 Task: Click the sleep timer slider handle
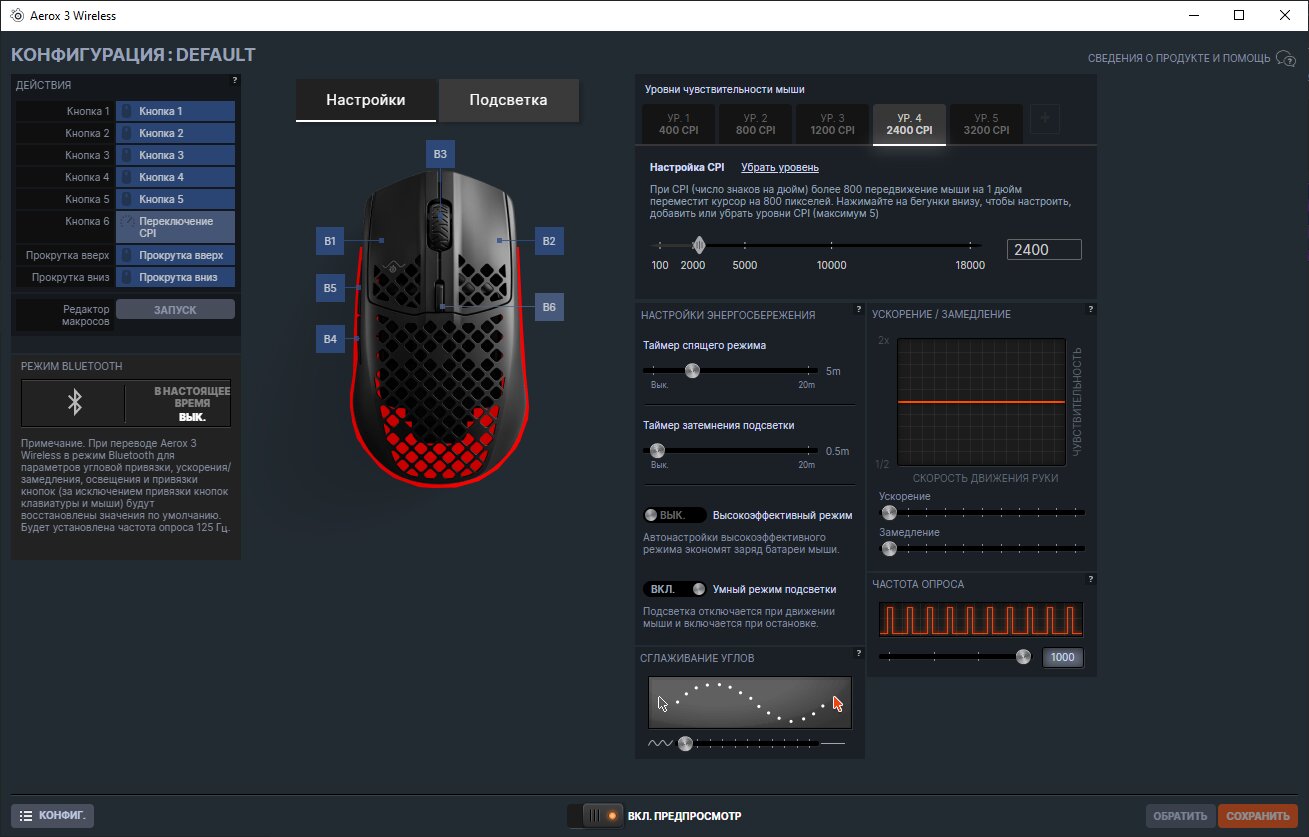click(691, 371)
